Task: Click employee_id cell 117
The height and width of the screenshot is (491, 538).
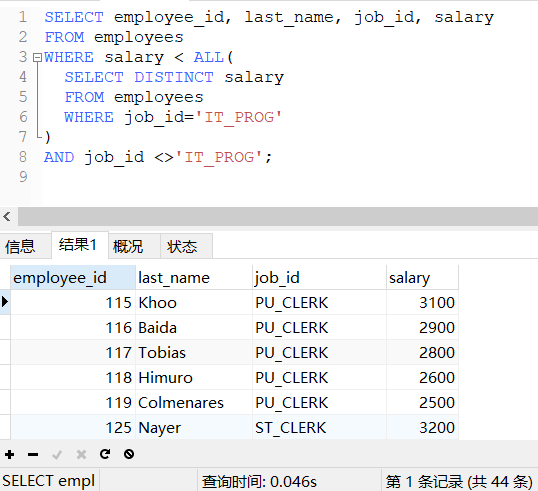Action: click(73, 353)
